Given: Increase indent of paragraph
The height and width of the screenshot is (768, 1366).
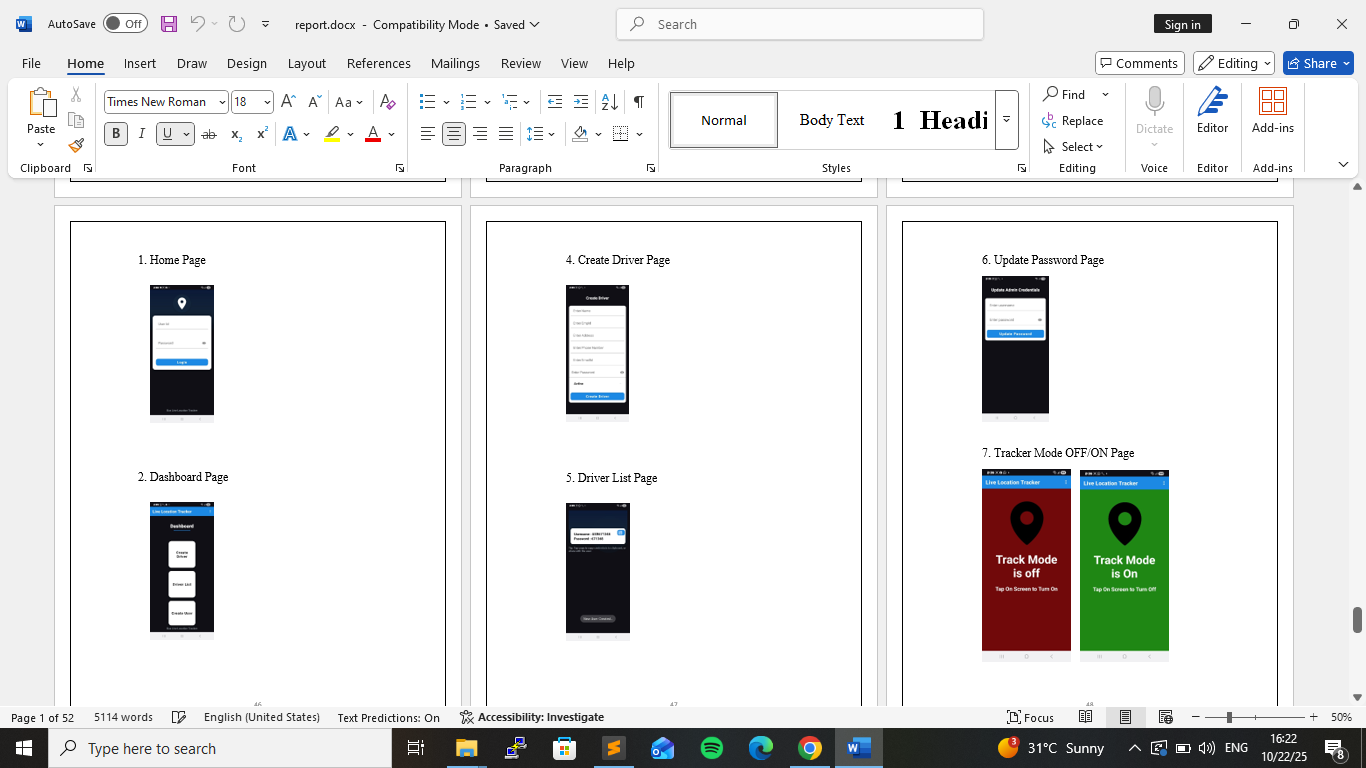Looking at the screenshot, I should [581, 102].
